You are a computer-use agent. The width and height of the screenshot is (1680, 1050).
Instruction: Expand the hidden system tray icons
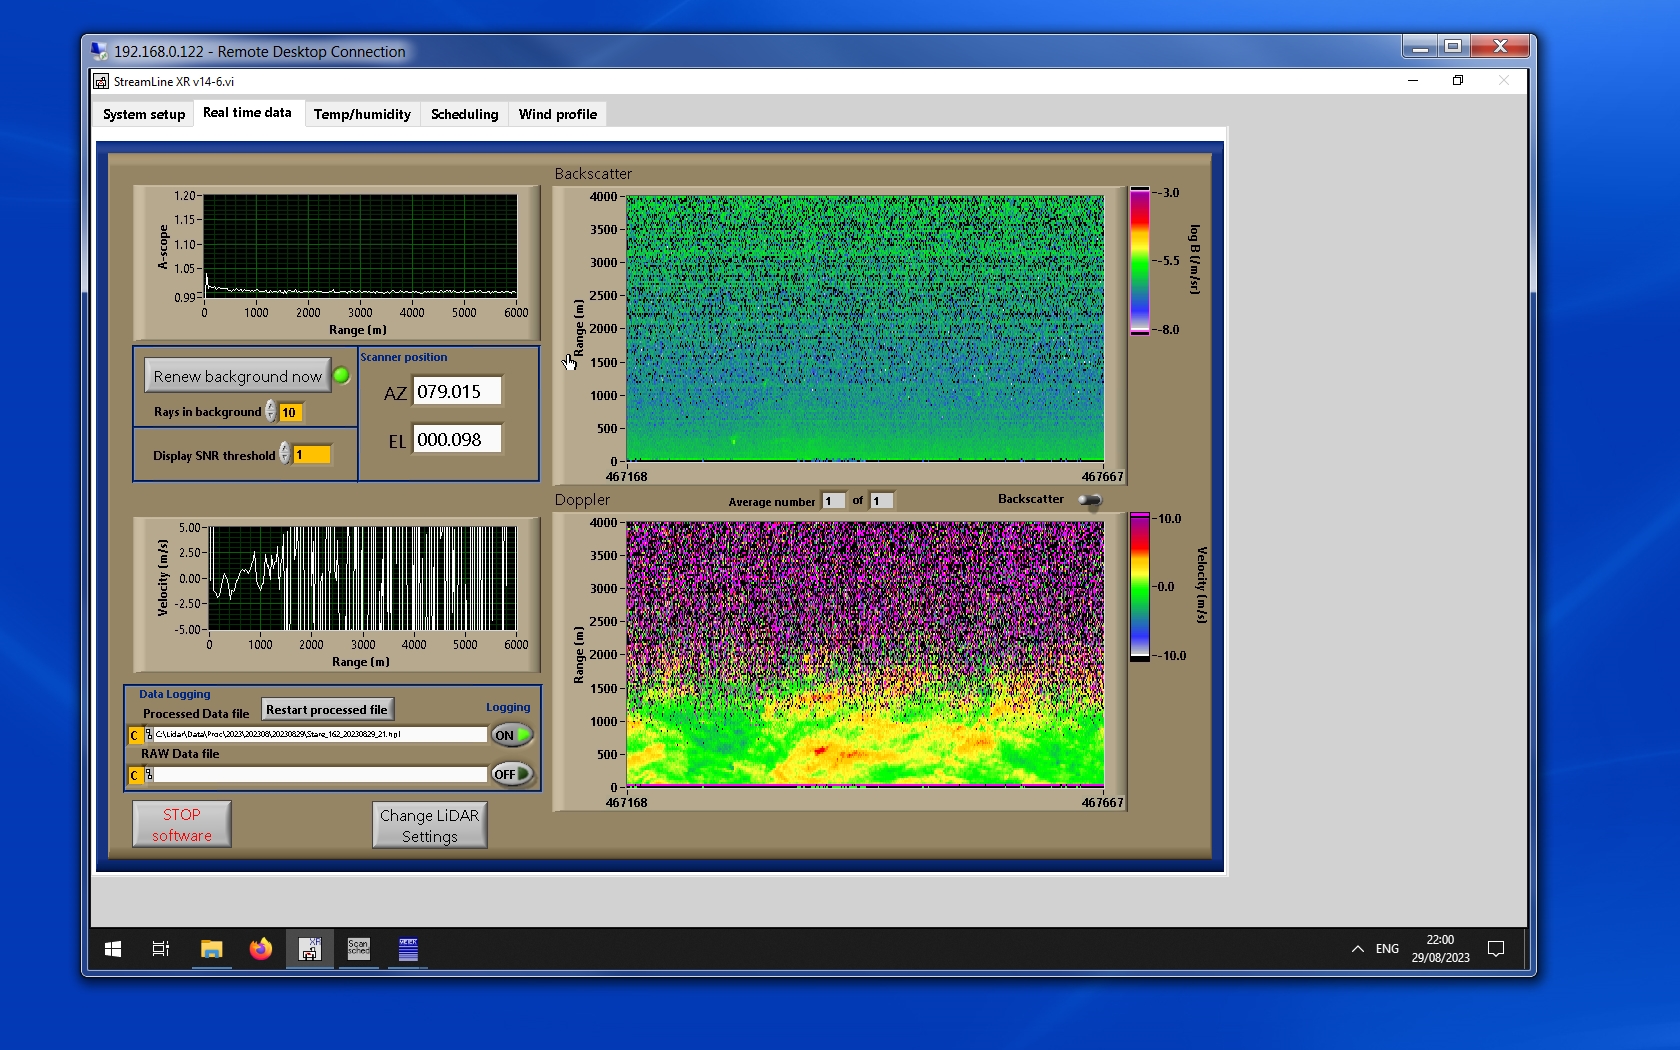pyautogui.click(x=1357, y=948)
